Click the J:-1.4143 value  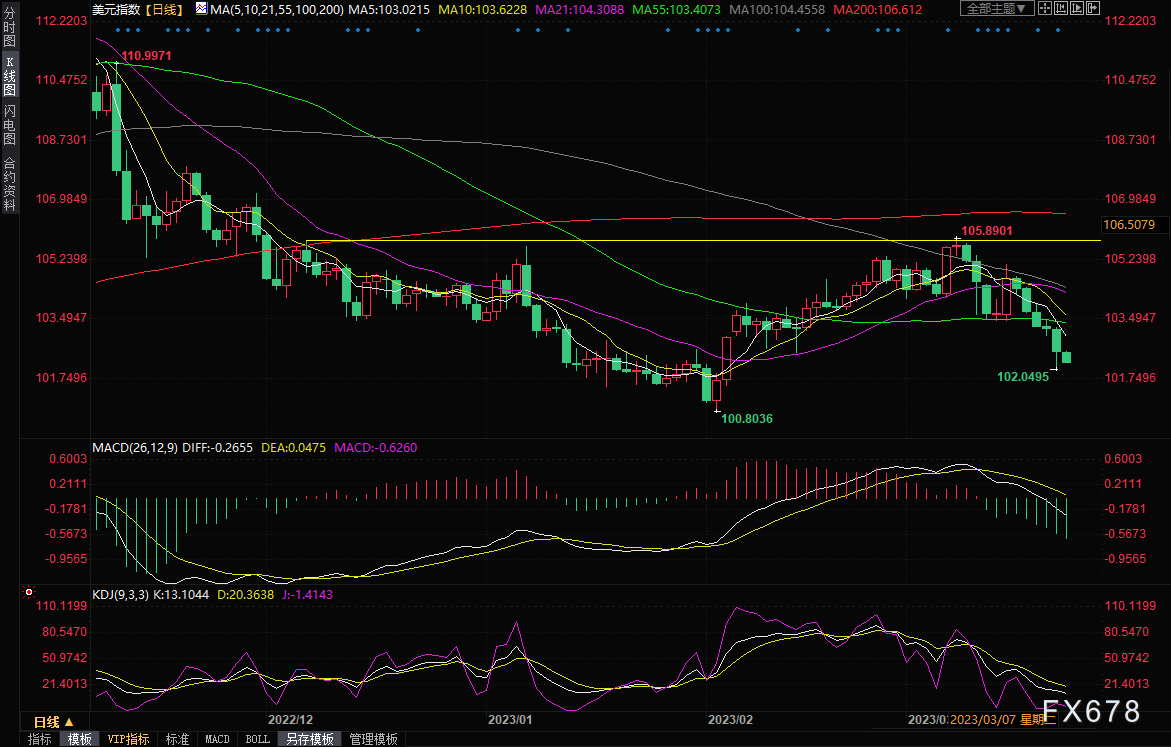point(307,595)
